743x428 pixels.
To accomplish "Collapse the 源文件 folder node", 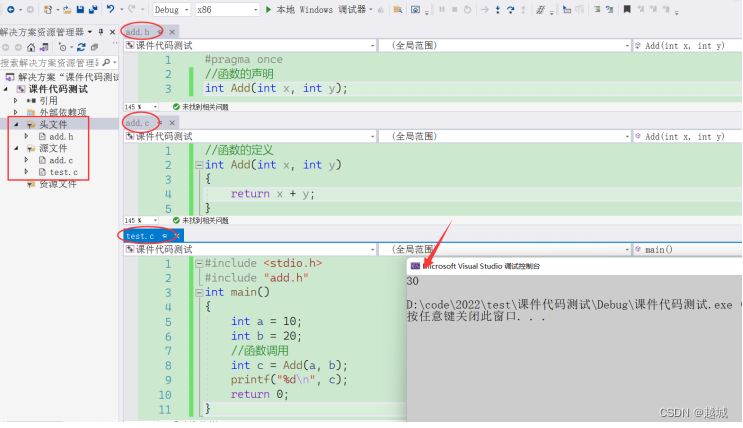I will point(16,148).
